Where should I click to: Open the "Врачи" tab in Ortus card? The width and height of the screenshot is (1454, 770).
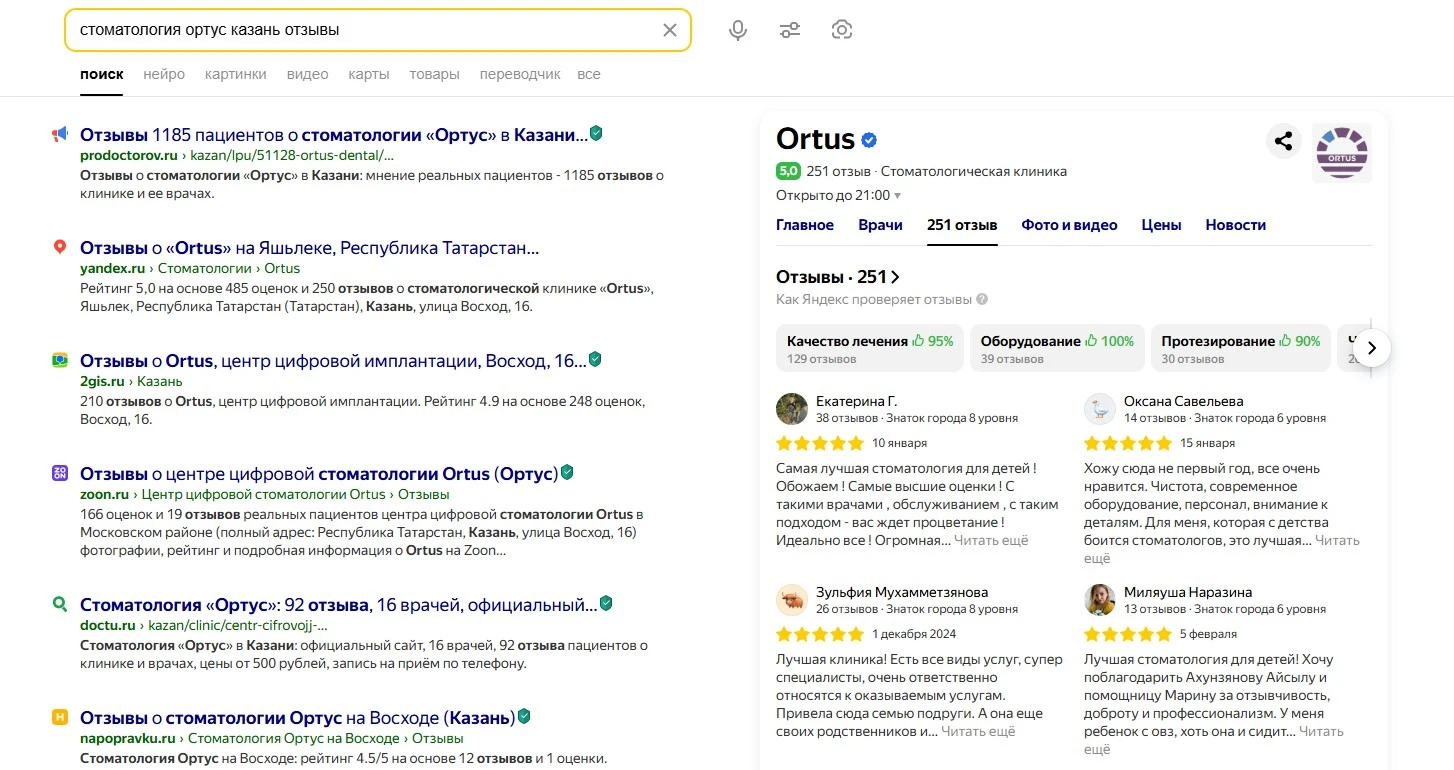(x=880, y=225)
